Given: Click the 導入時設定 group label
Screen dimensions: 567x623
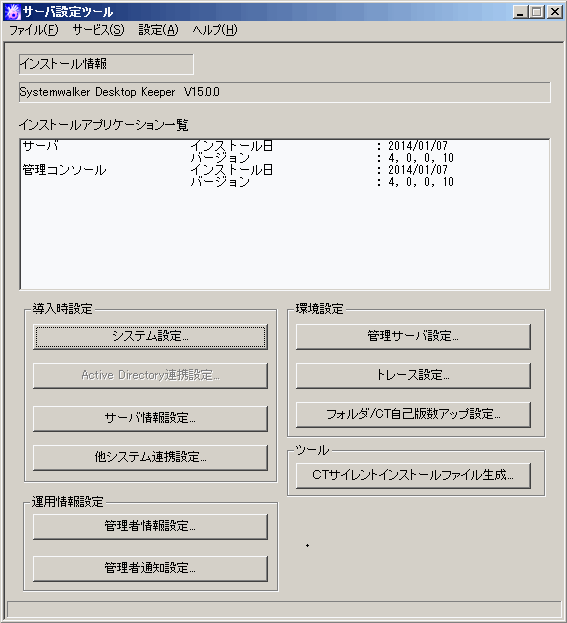Looking at the screenshot, I should tap(62, 309).
